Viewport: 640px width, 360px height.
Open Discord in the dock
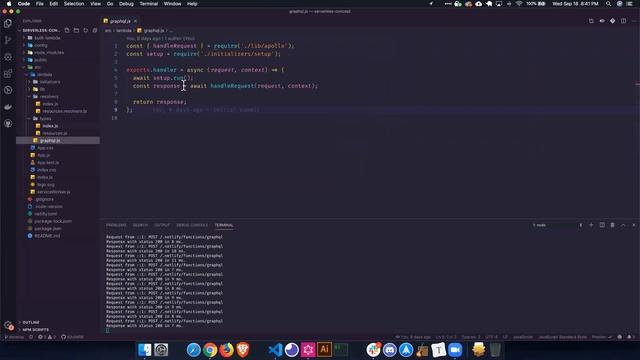[389, 350]
